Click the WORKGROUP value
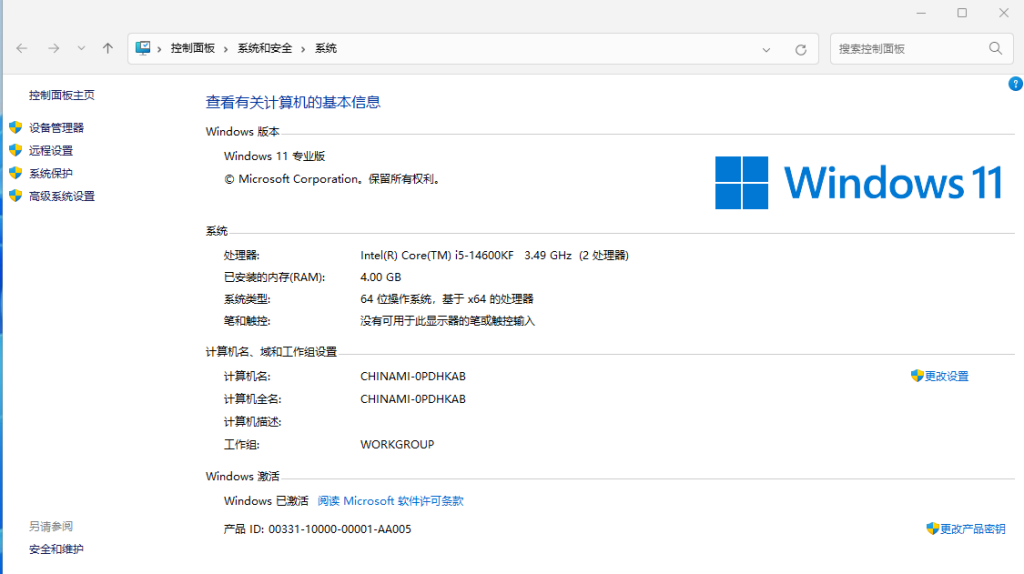Image resolution: width=1024 pixels, height=574 pixels. pyautogui.click(x=397, y=445)
